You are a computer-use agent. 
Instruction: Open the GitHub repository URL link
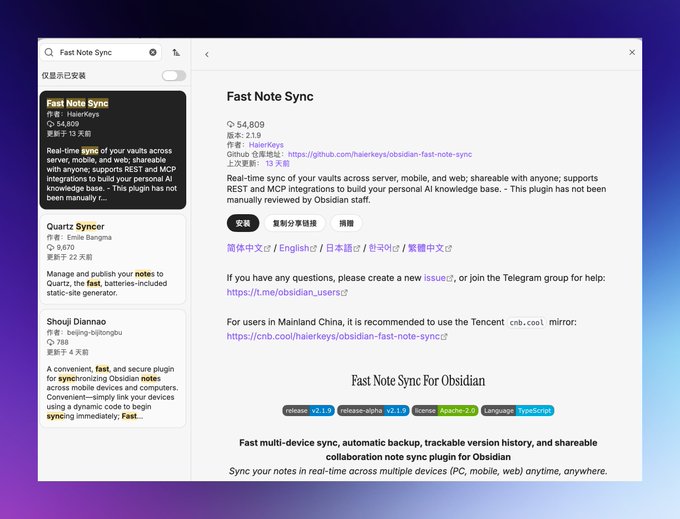pyautogui.click(x=380, y=154)
